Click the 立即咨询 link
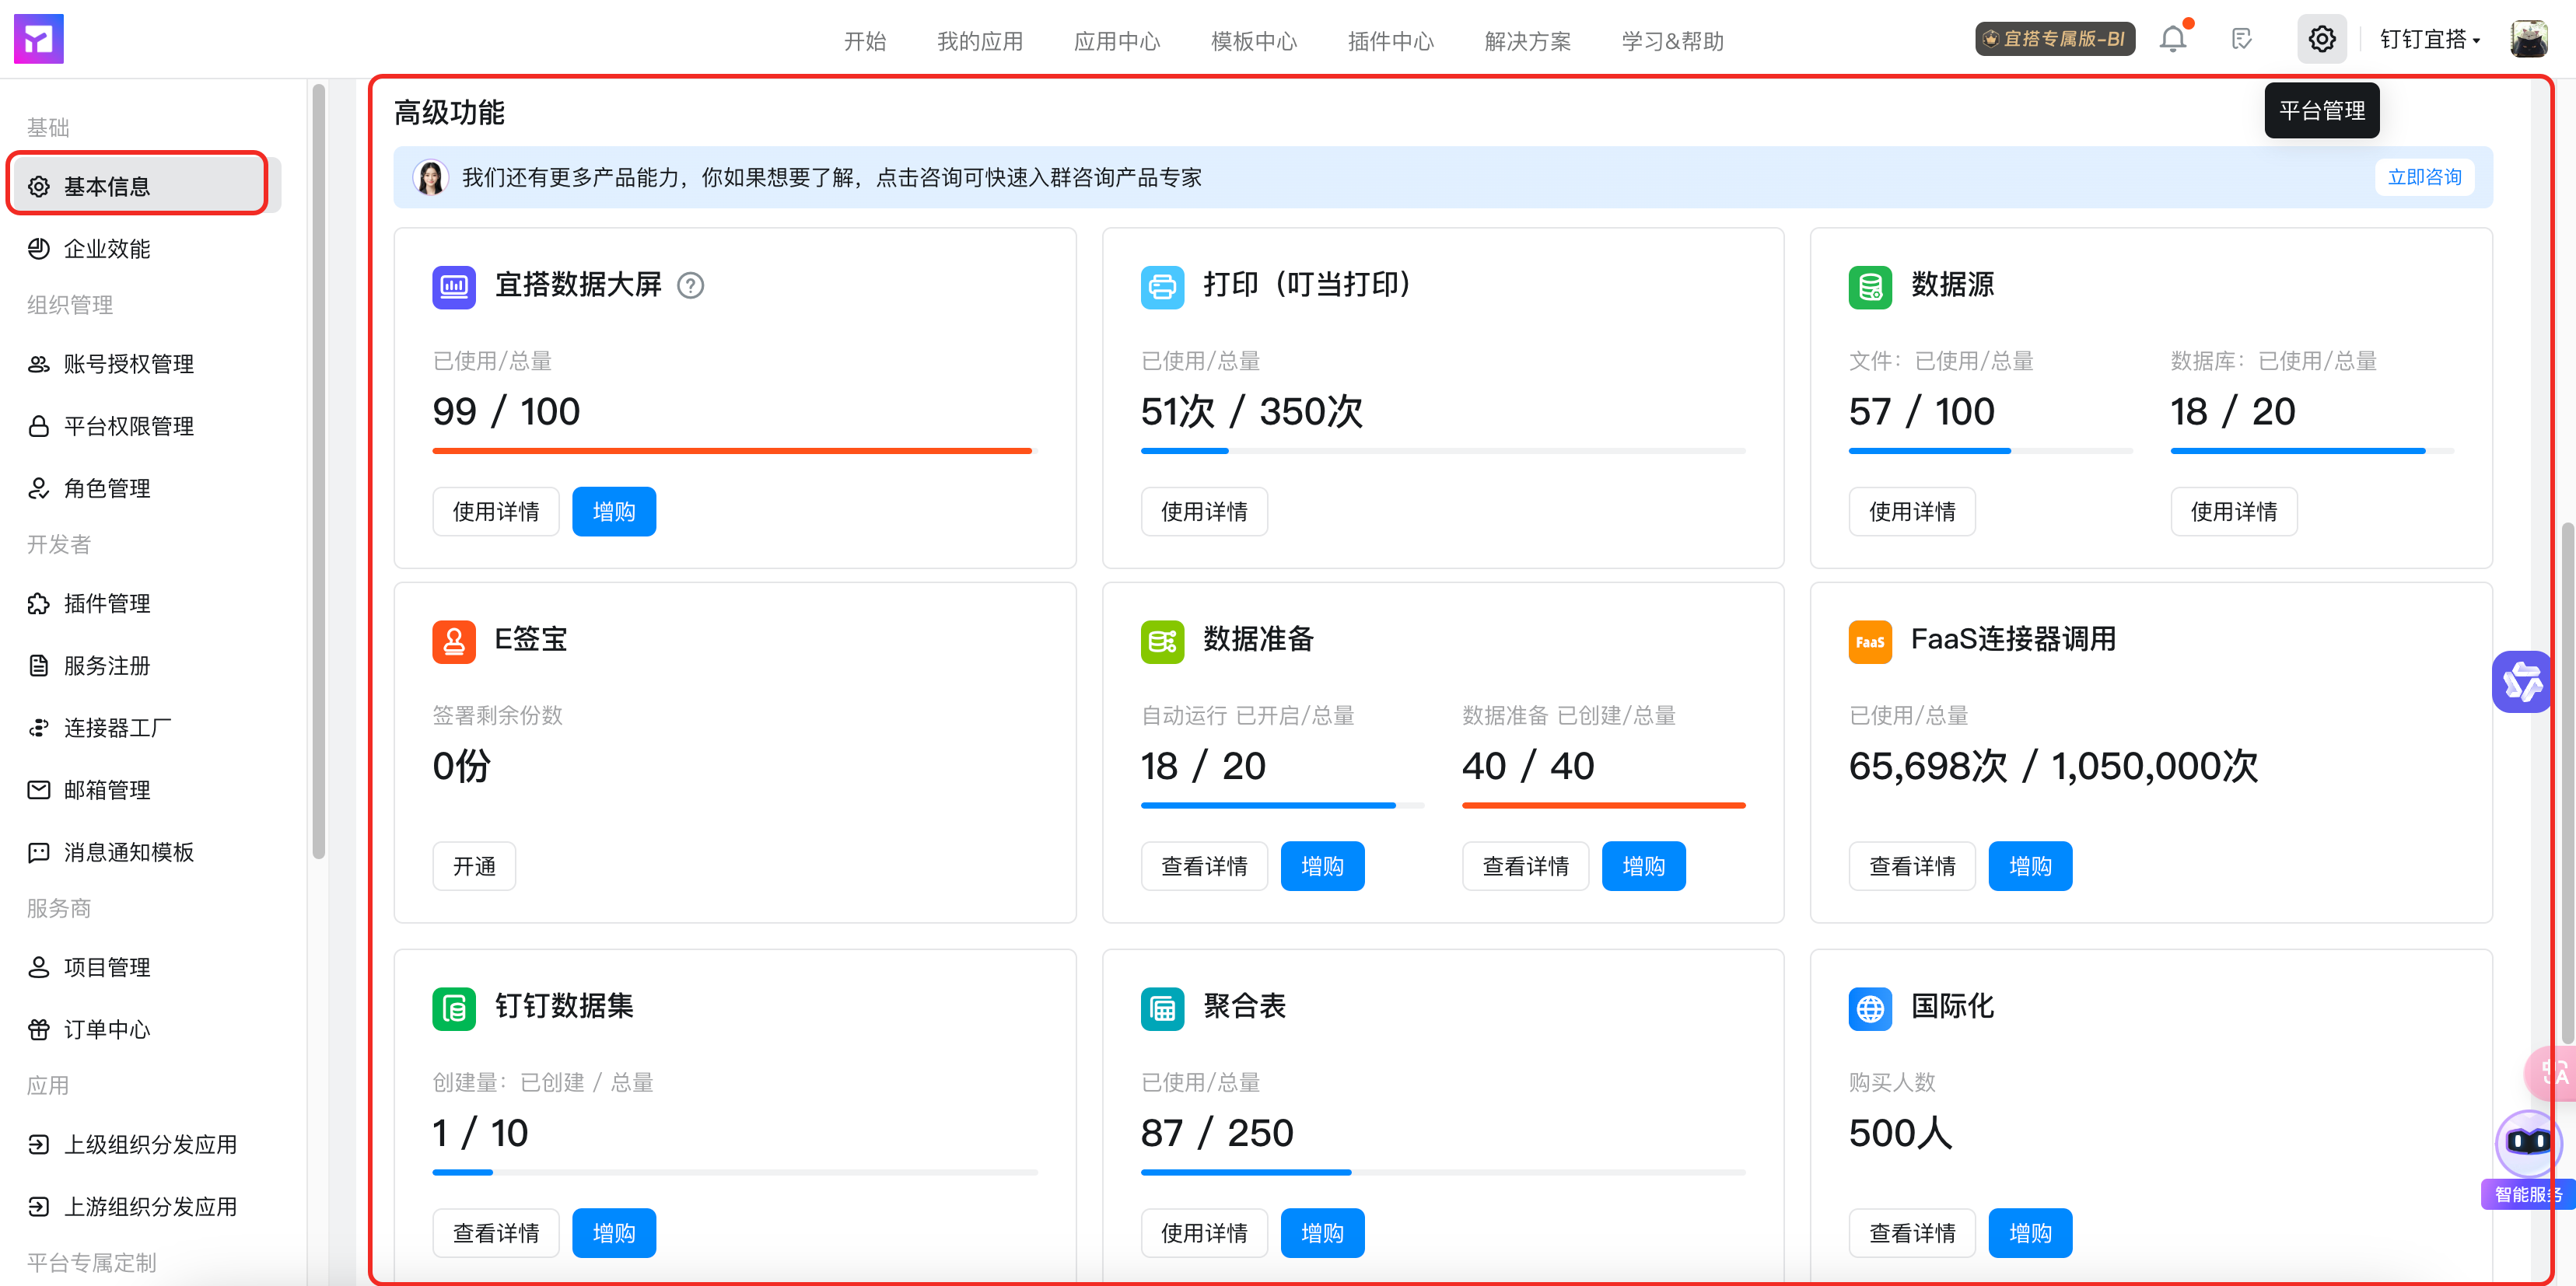The image size is (2576, 1286). click(x=2424, y=177)
